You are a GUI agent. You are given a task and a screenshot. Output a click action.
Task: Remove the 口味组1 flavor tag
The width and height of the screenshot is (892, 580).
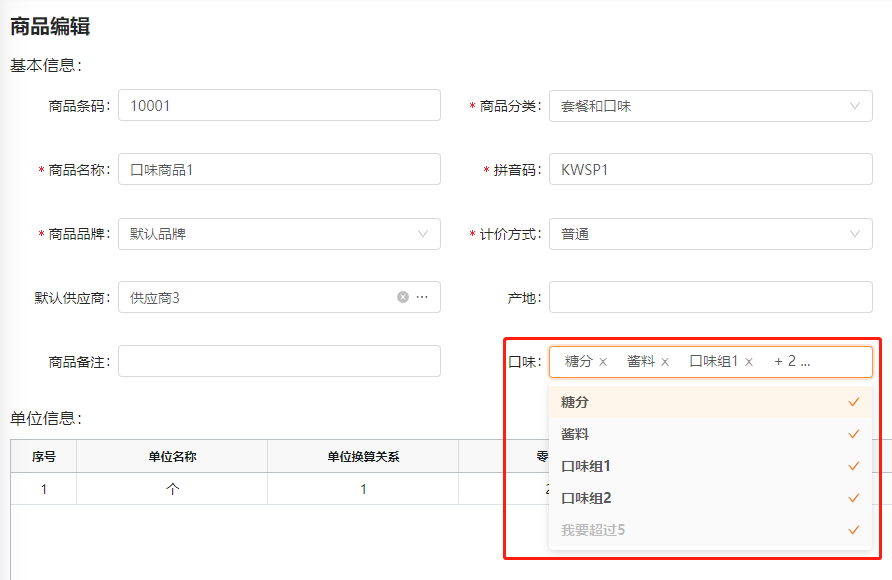749,362
